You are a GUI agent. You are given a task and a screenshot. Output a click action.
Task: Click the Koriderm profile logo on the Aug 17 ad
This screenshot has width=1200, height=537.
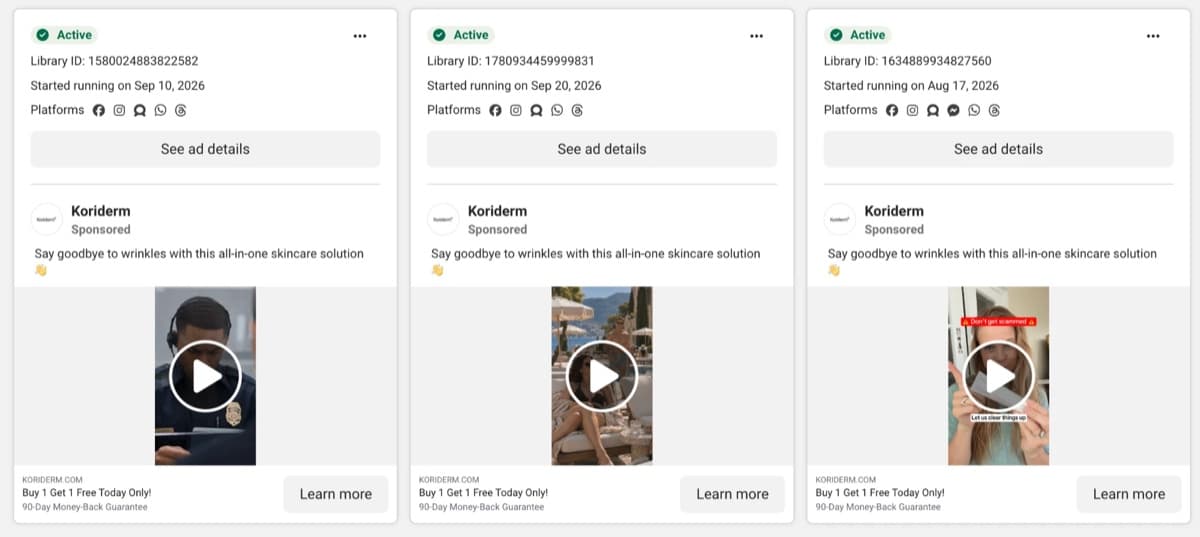840,219
